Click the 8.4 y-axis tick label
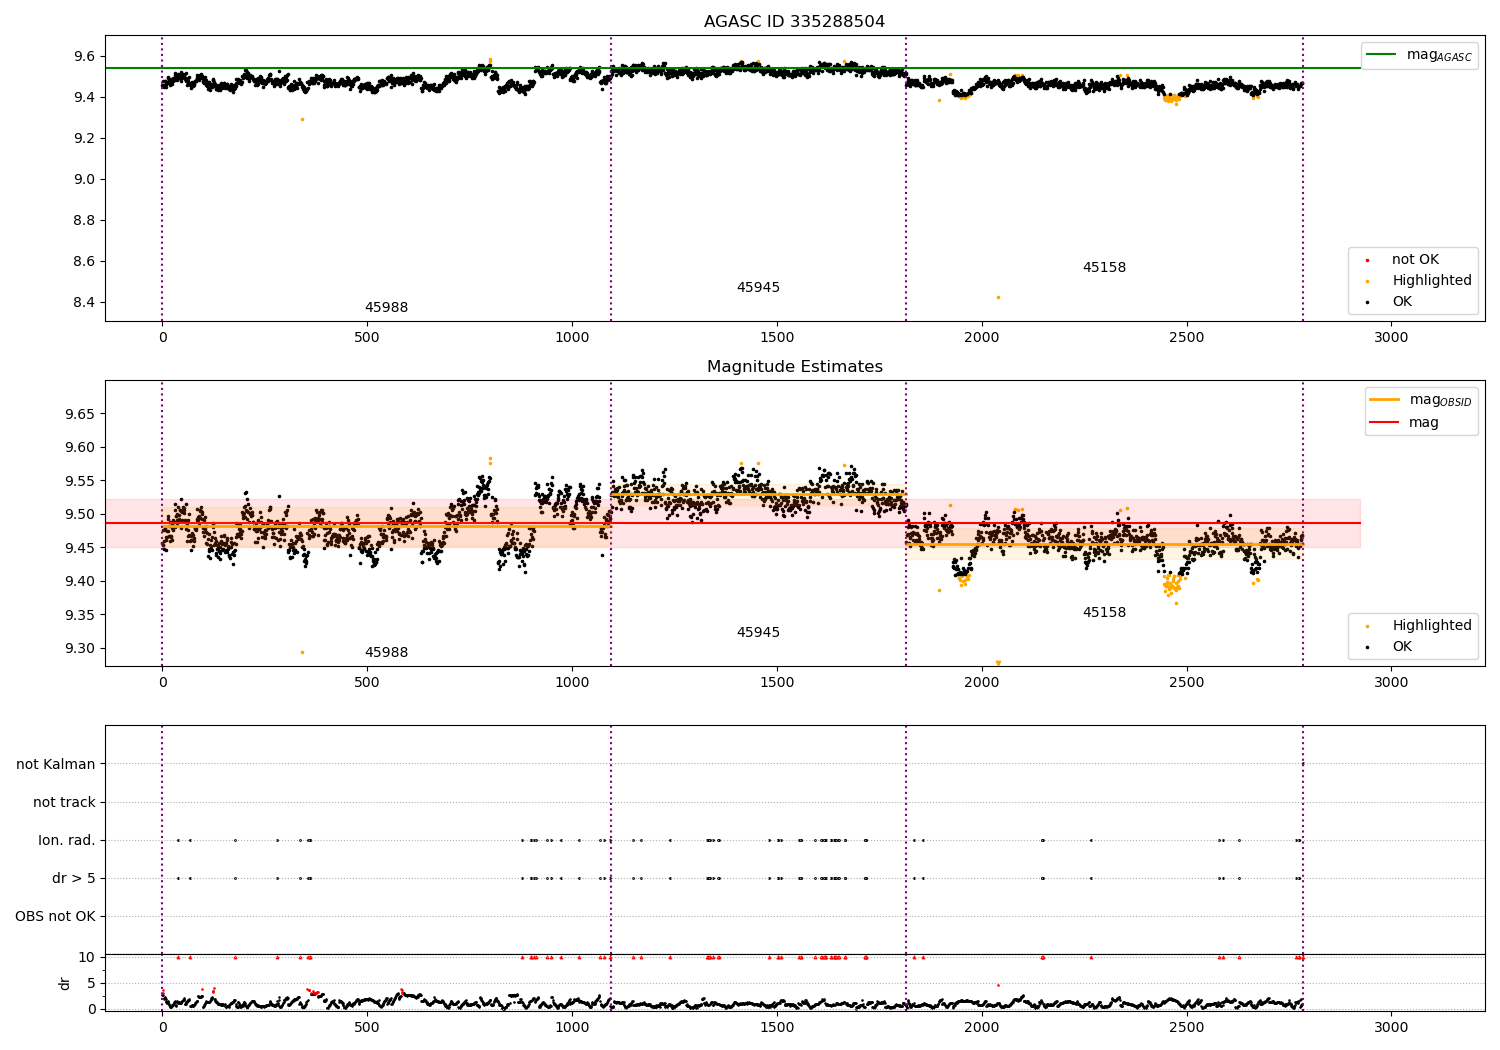 [x=85, y=303]
